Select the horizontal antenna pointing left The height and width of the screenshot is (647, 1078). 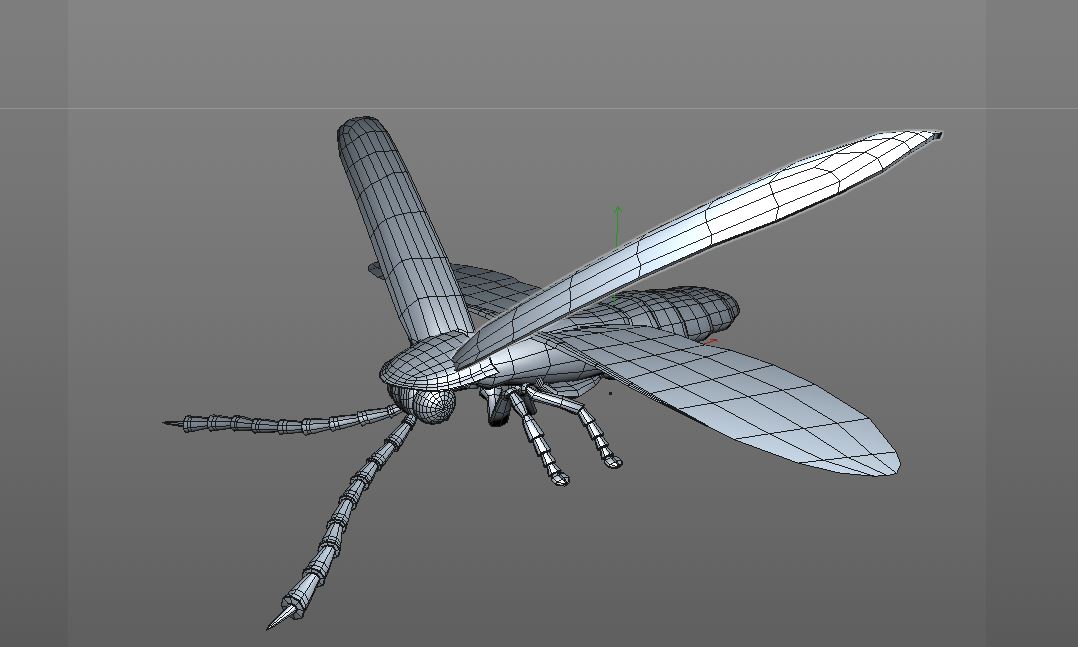[282, 422]
